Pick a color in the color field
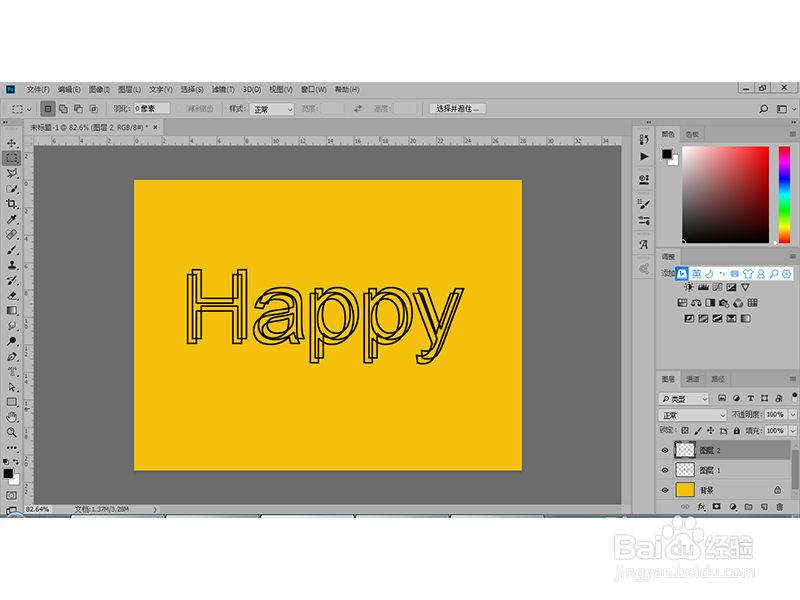 725,194
